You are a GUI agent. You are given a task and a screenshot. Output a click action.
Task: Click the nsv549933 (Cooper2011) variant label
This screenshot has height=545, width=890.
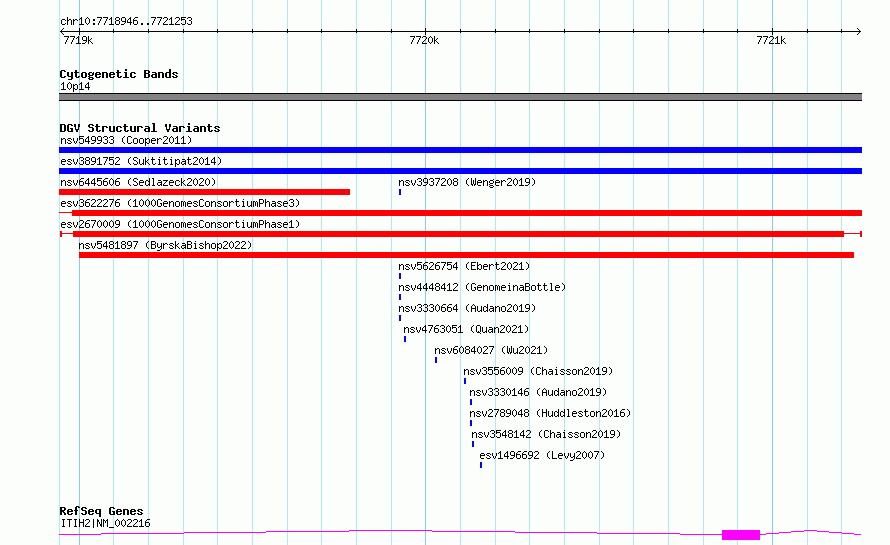(x=126, y=140)
